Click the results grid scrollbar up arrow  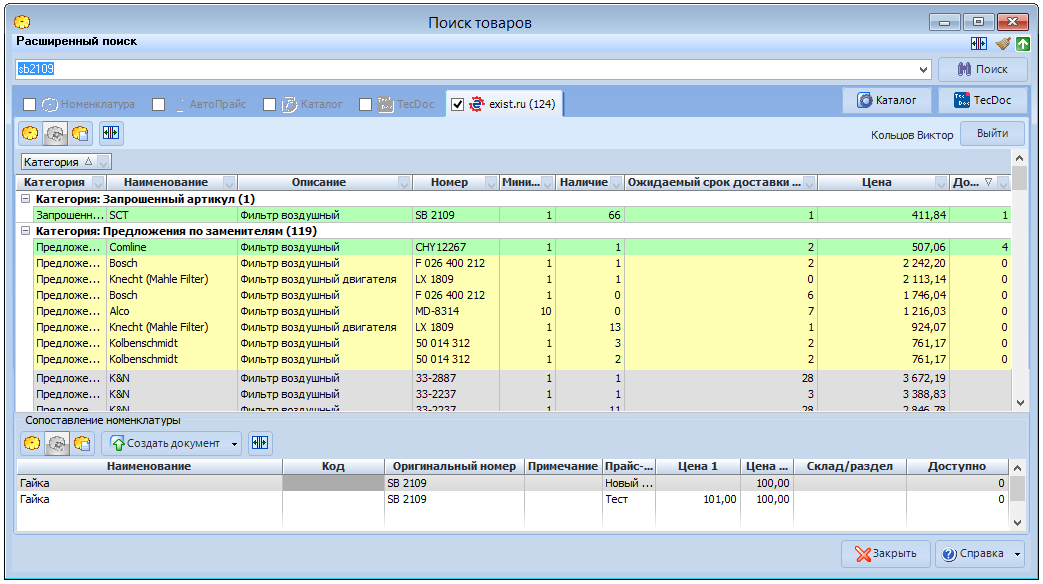1020,158
